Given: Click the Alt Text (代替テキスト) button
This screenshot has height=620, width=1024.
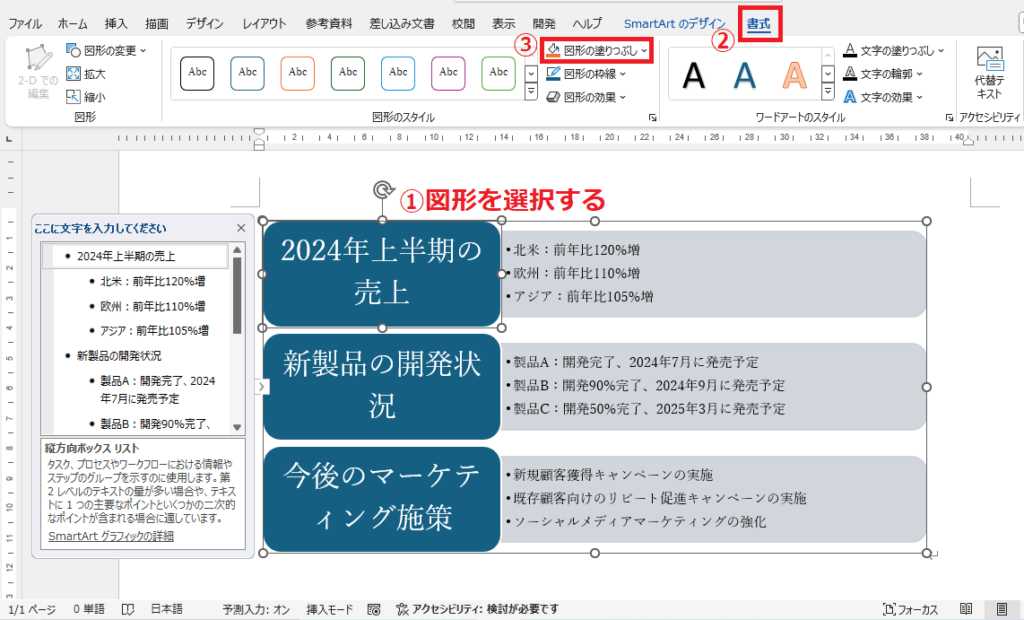Looking at the screenshot, I should [x=989, y=73].
